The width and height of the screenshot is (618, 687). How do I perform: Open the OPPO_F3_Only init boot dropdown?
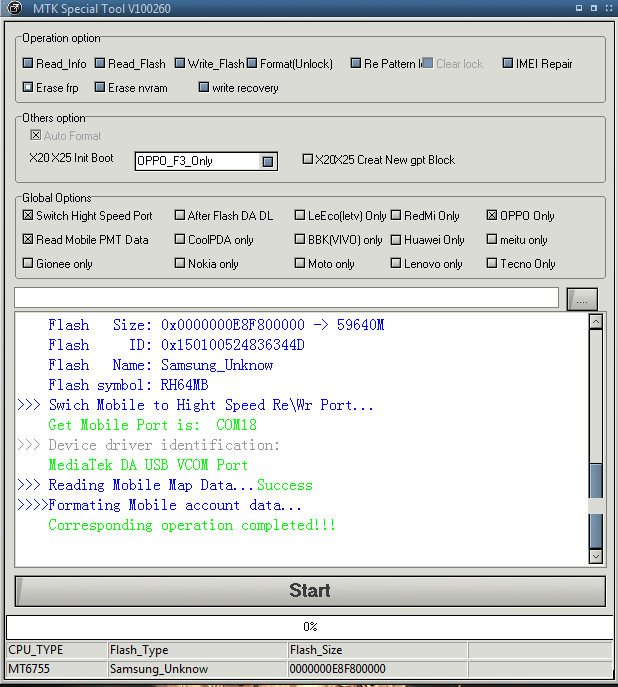[x=268, y=162]
